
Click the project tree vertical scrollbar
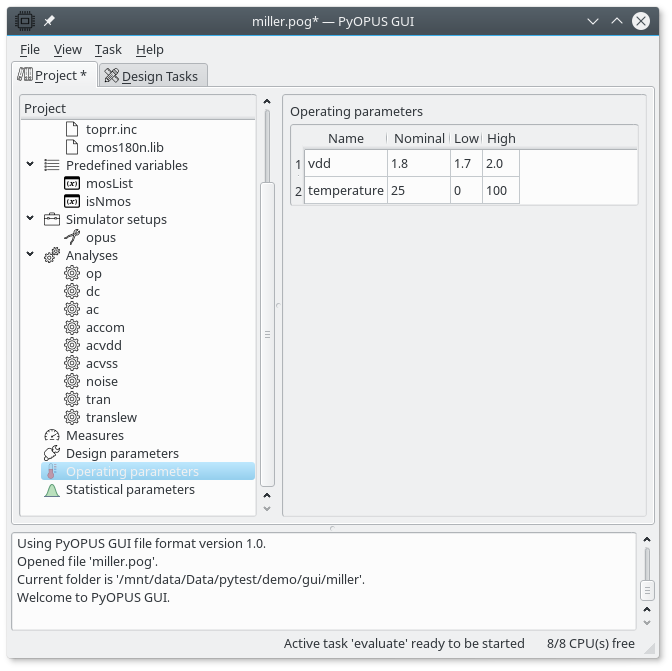[267, 334]
